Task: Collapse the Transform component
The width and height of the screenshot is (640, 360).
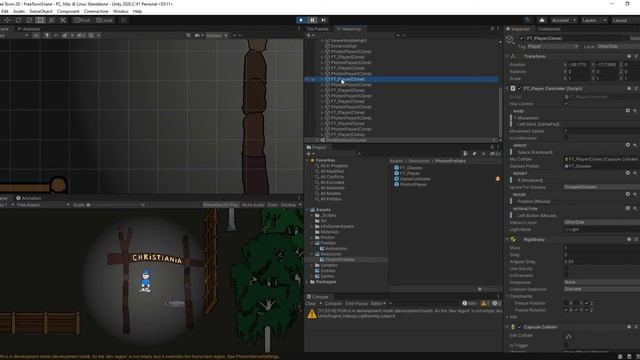Action: tap(507, 56)
